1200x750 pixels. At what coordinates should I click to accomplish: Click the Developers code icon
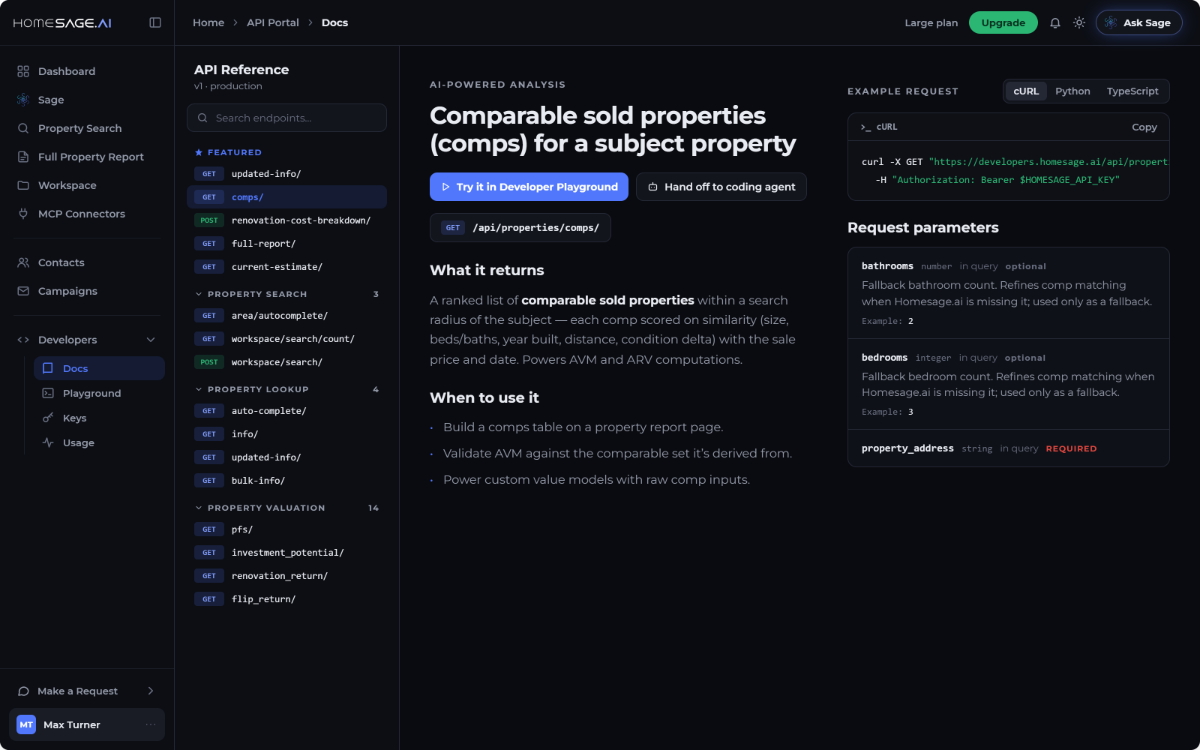pos(23,340)
